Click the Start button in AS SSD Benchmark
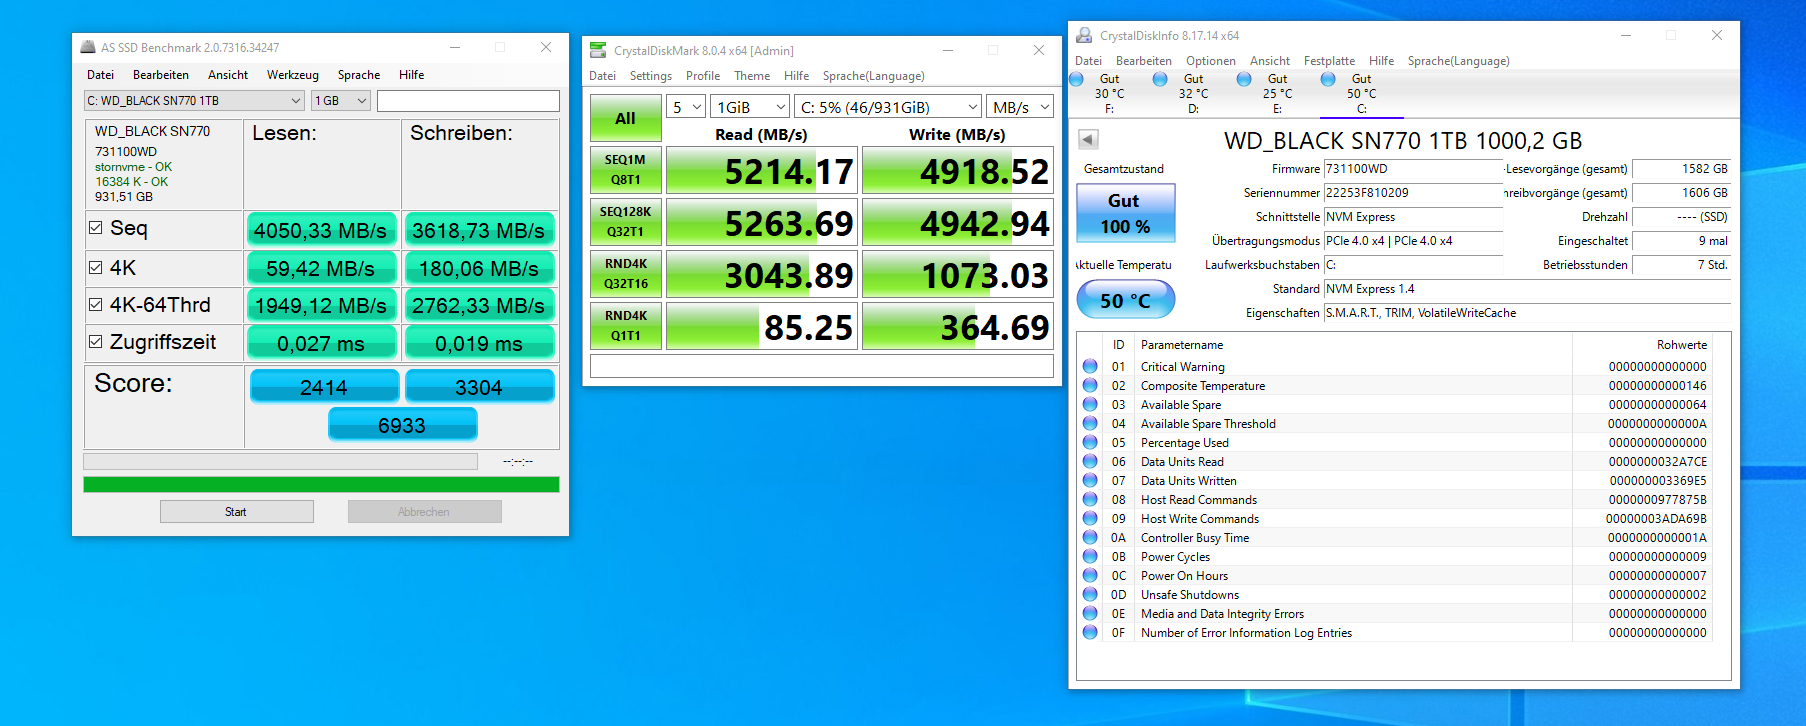This screenshot has width=1806, height=726. (236, 512)
